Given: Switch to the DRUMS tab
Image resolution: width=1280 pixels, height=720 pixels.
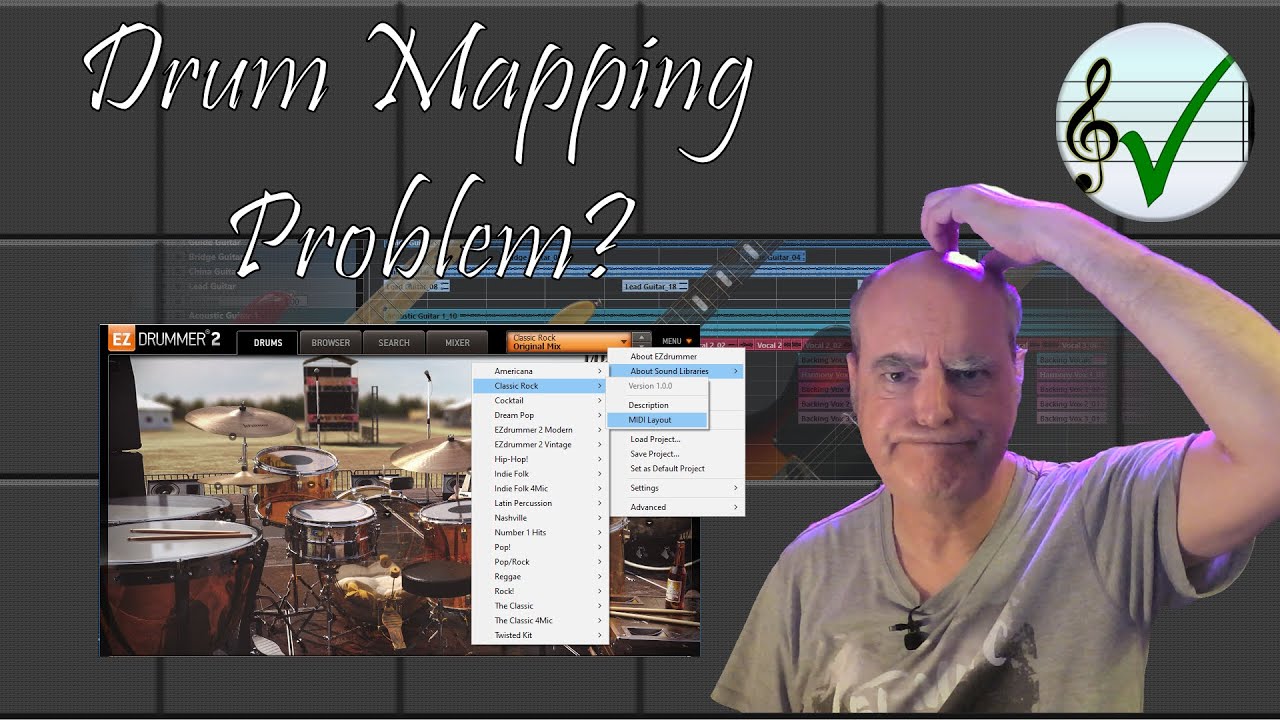Looking at the screenshot, I should tap(267, 342).
